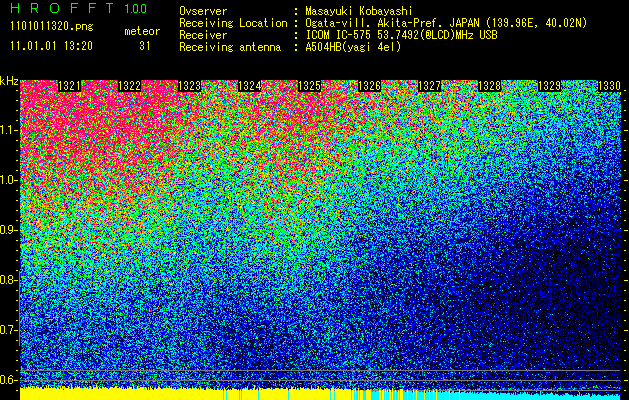629x400 pixels.
Task: Click the Receiver label
Action: (203, 35)
